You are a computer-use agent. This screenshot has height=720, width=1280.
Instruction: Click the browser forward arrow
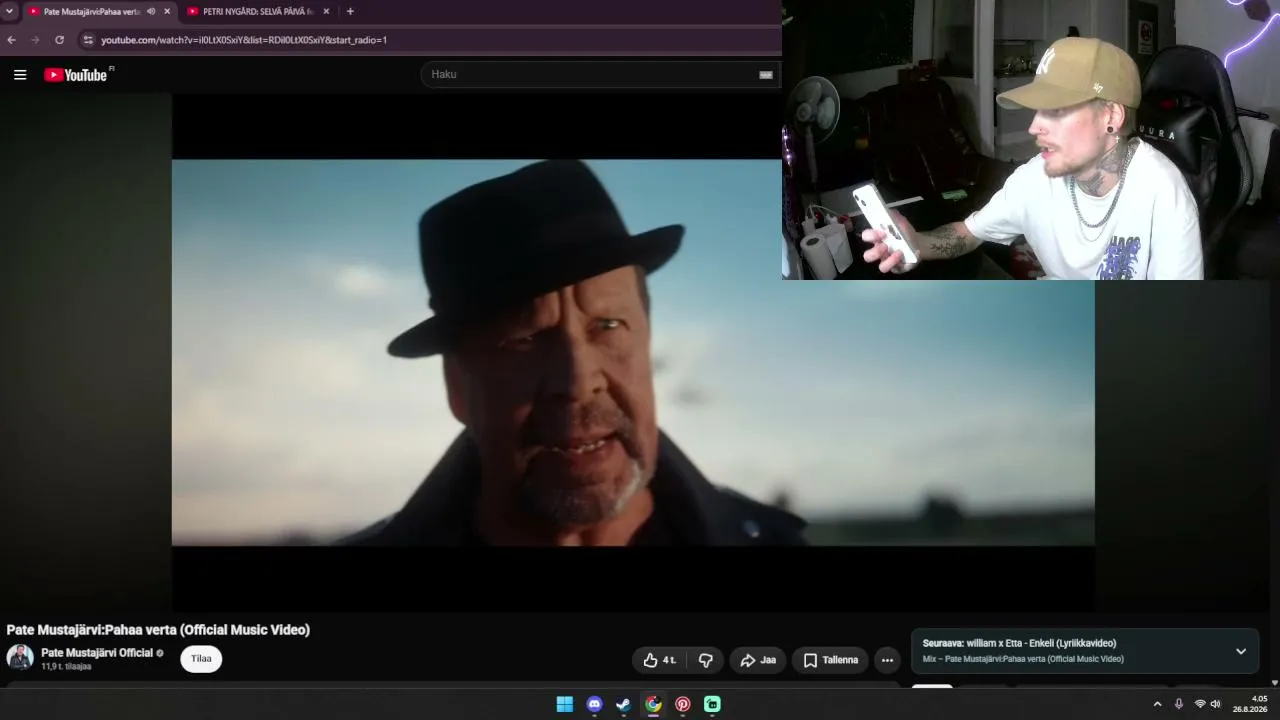[x=36, y=40]
